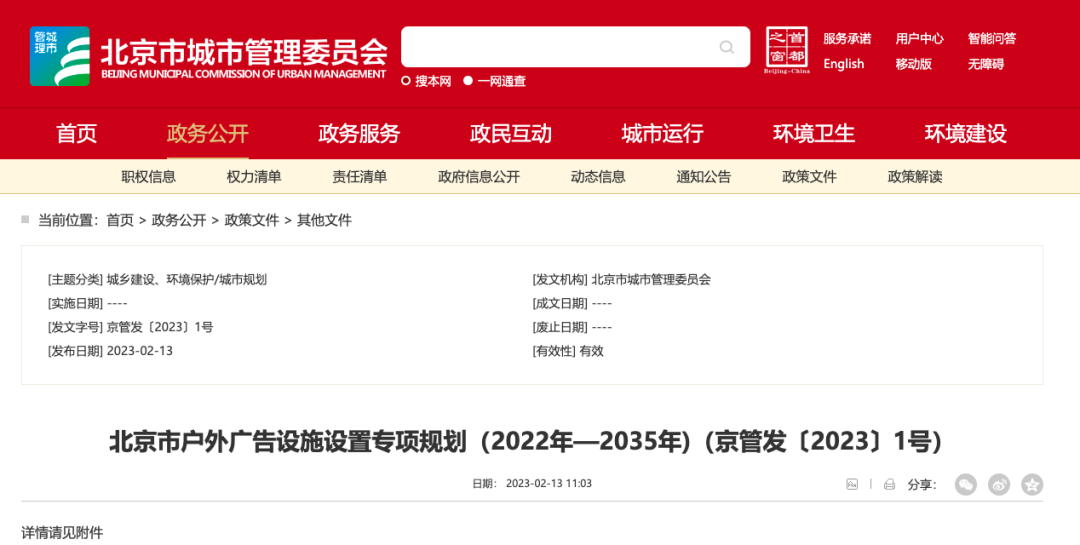Click the 首都之窗 Beijing-China logo

point(786,50)
